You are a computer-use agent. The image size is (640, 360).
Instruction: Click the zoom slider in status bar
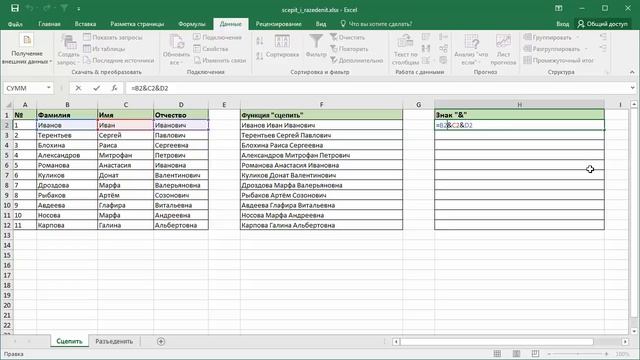click(578, 353)
